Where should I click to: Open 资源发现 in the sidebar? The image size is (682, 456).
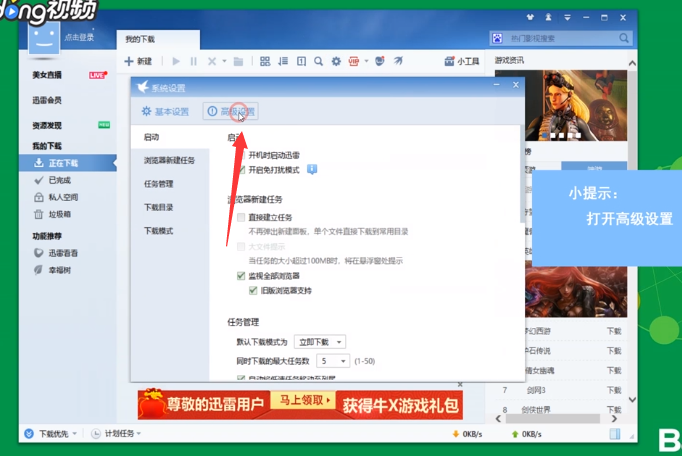(47, 126)
